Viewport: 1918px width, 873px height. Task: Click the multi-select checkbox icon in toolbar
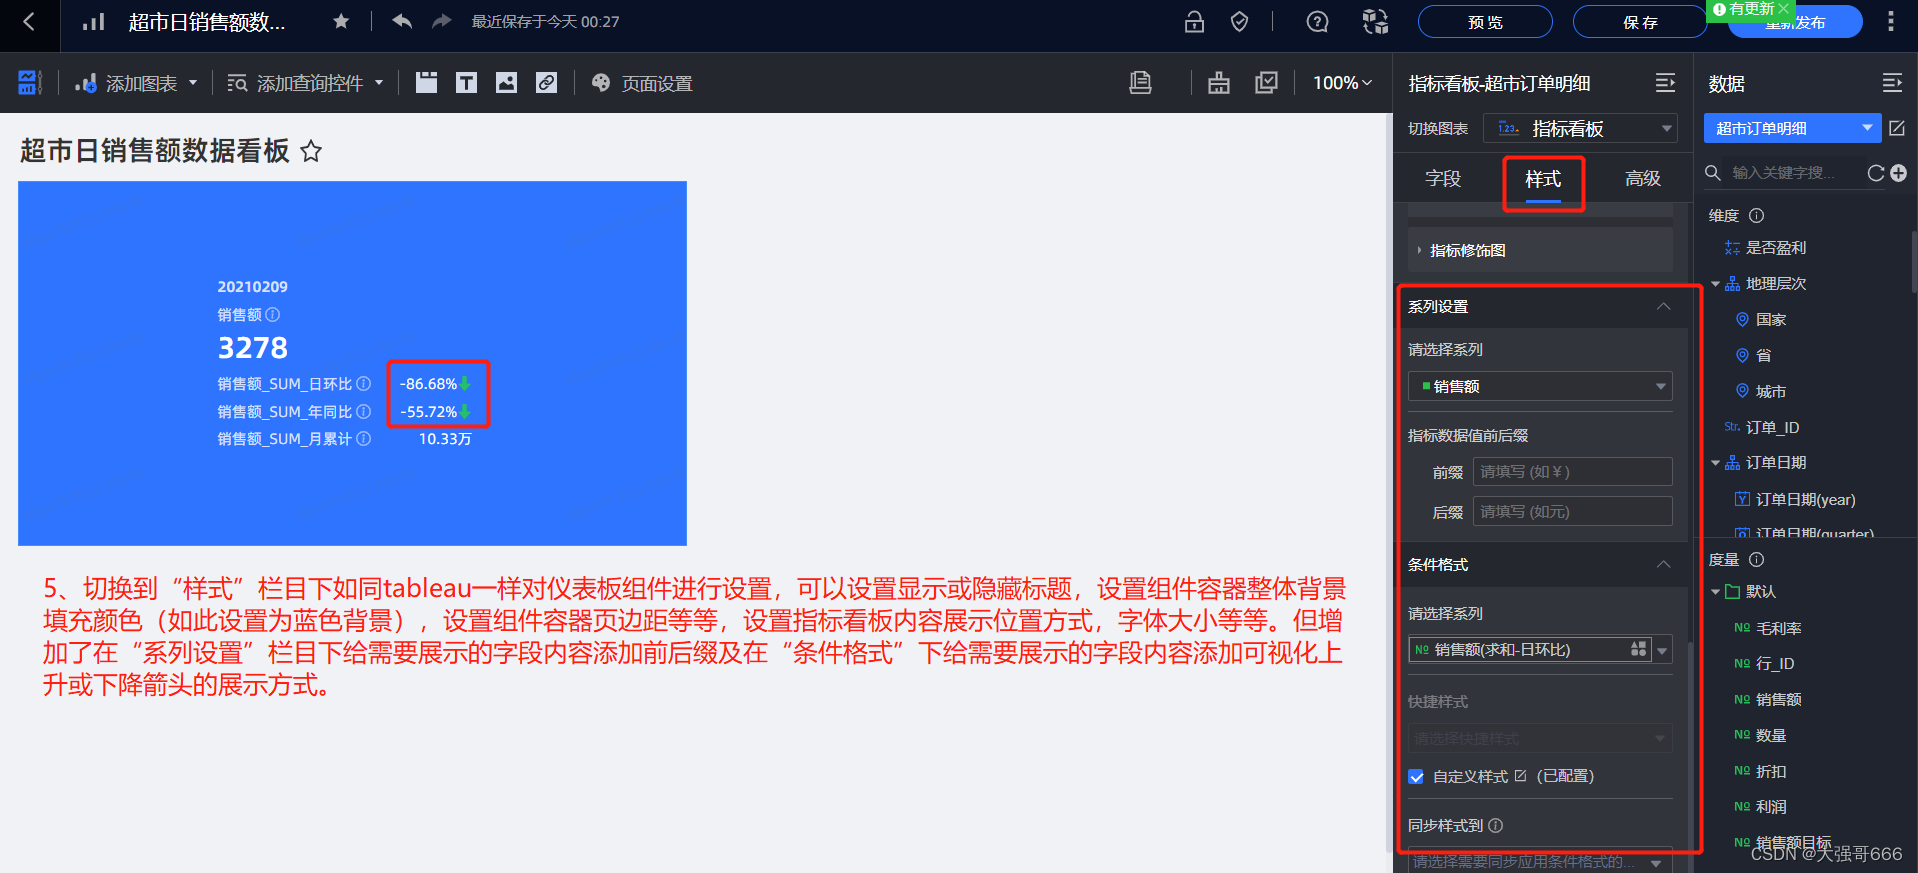[x=1266, y=83]
